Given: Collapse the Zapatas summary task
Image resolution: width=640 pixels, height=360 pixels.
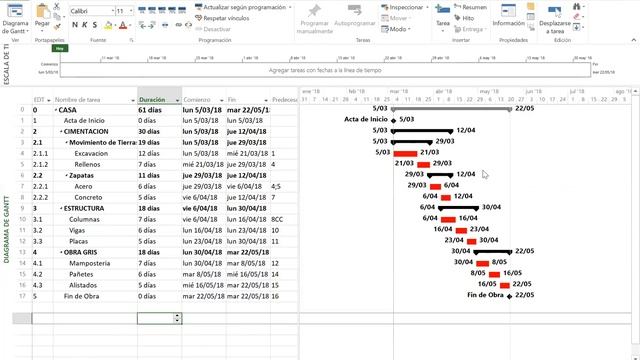Looking at the screenshot, I should coord(67,176).
